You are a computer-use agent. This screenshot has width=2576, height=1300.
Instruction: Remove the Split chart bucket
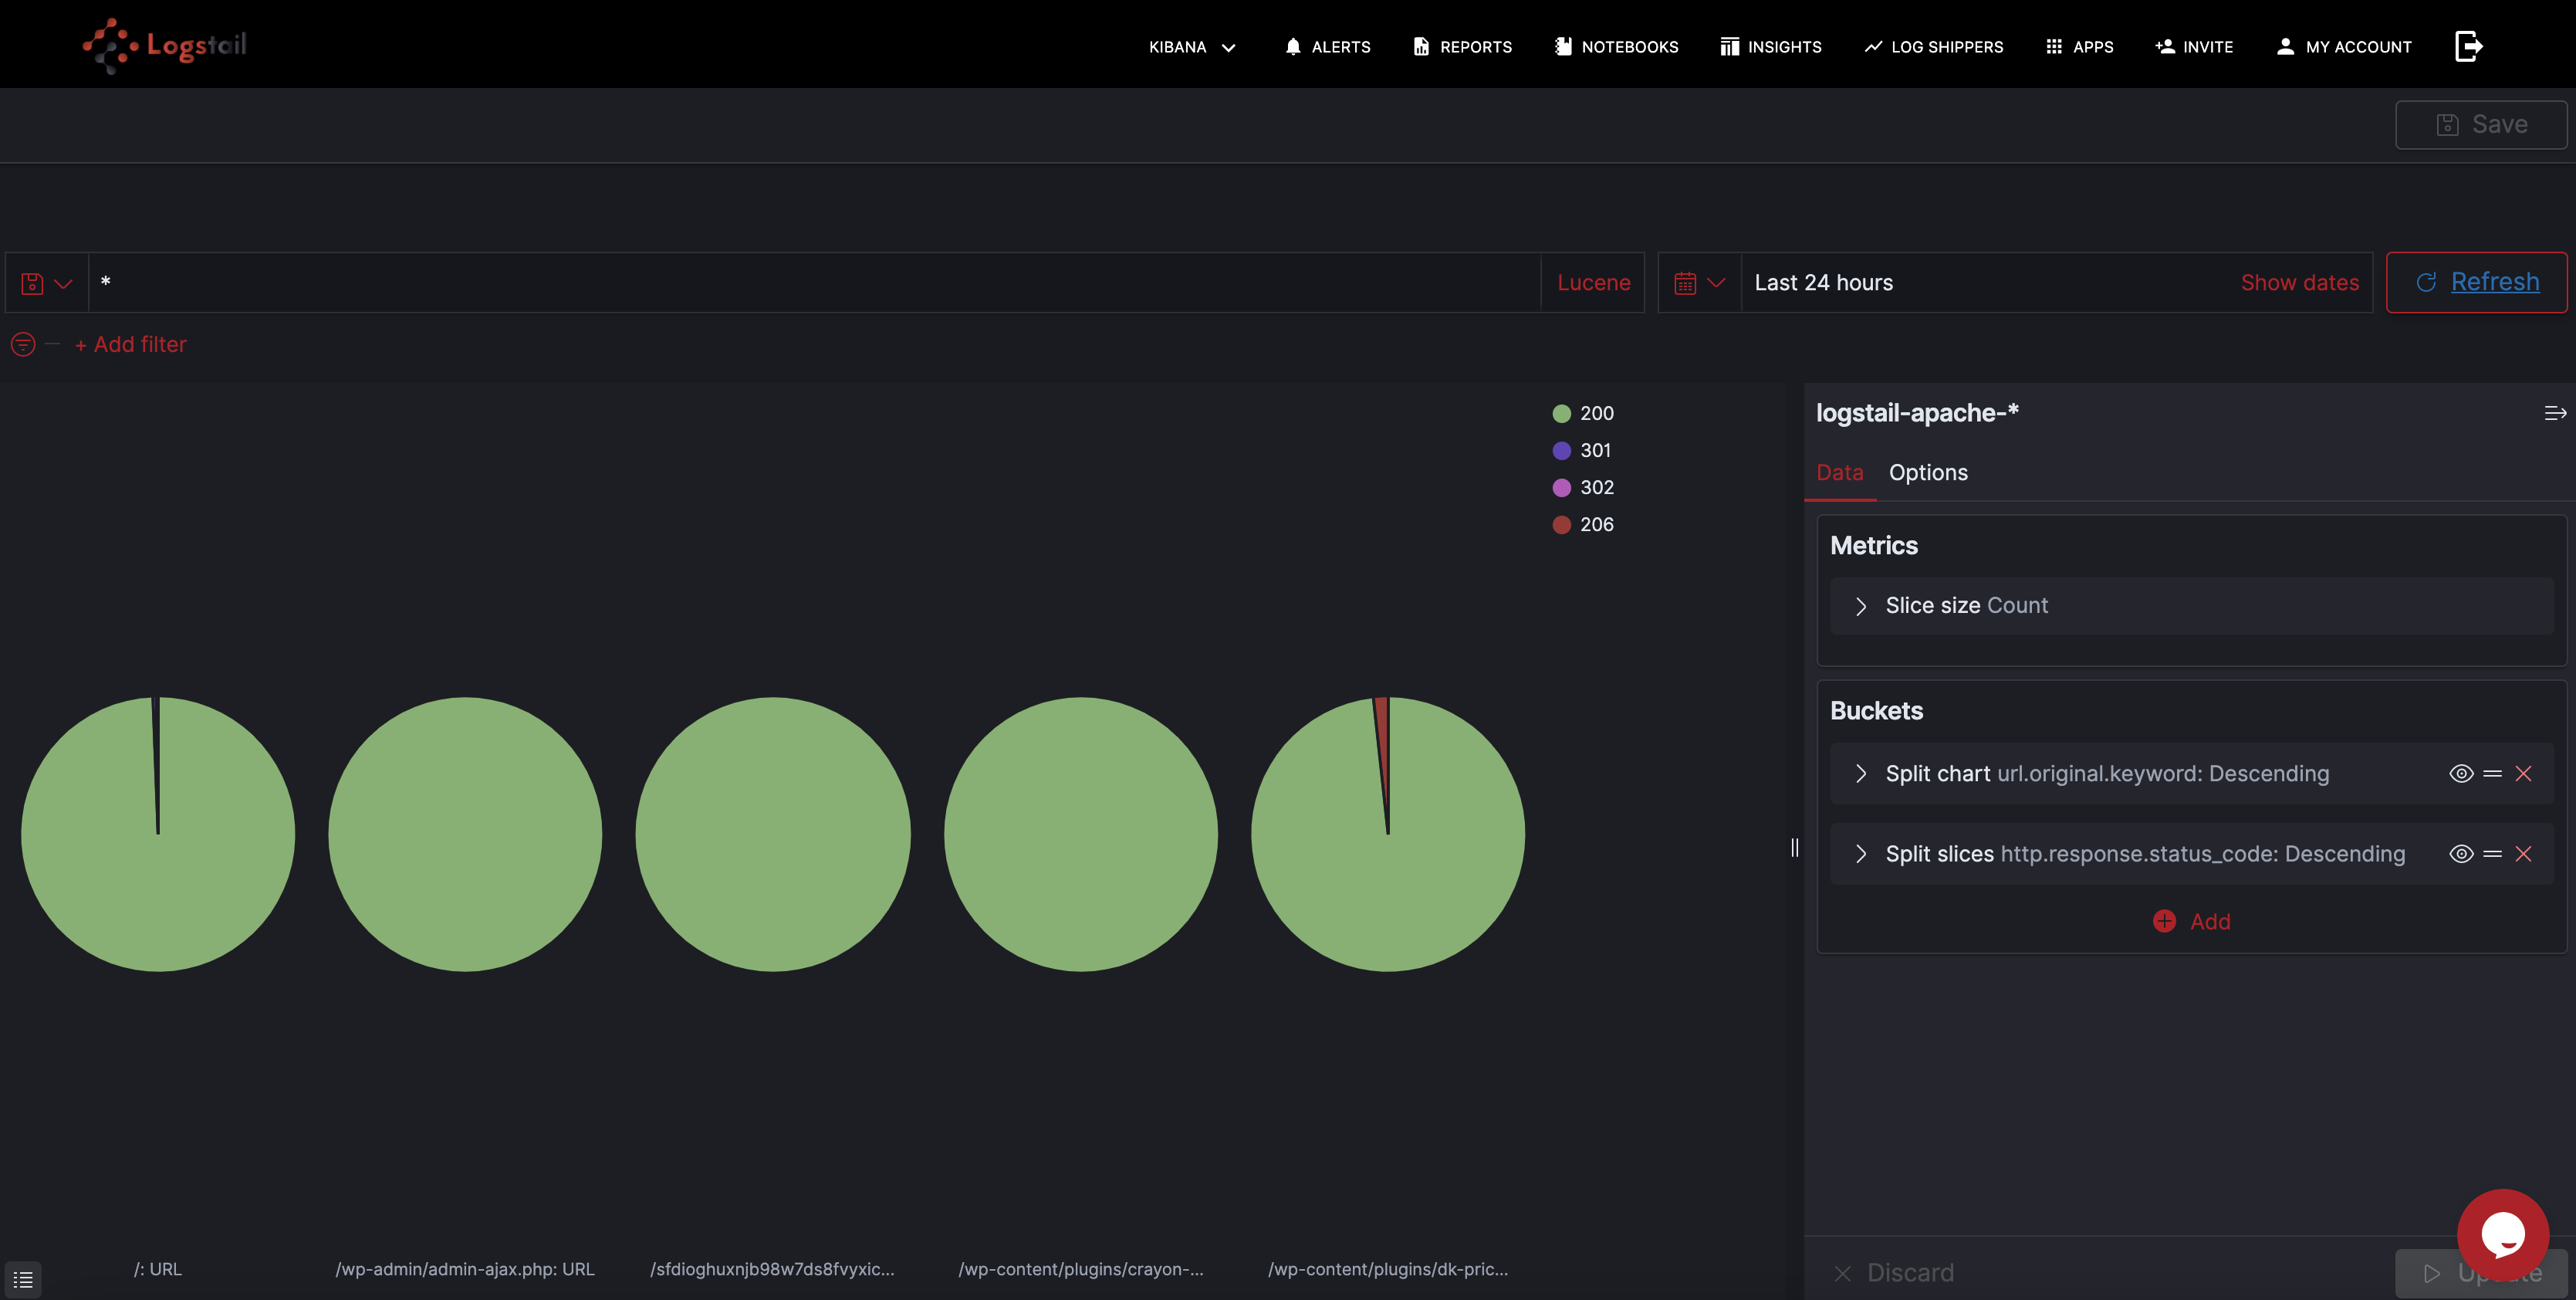[x=2523, y=773]
